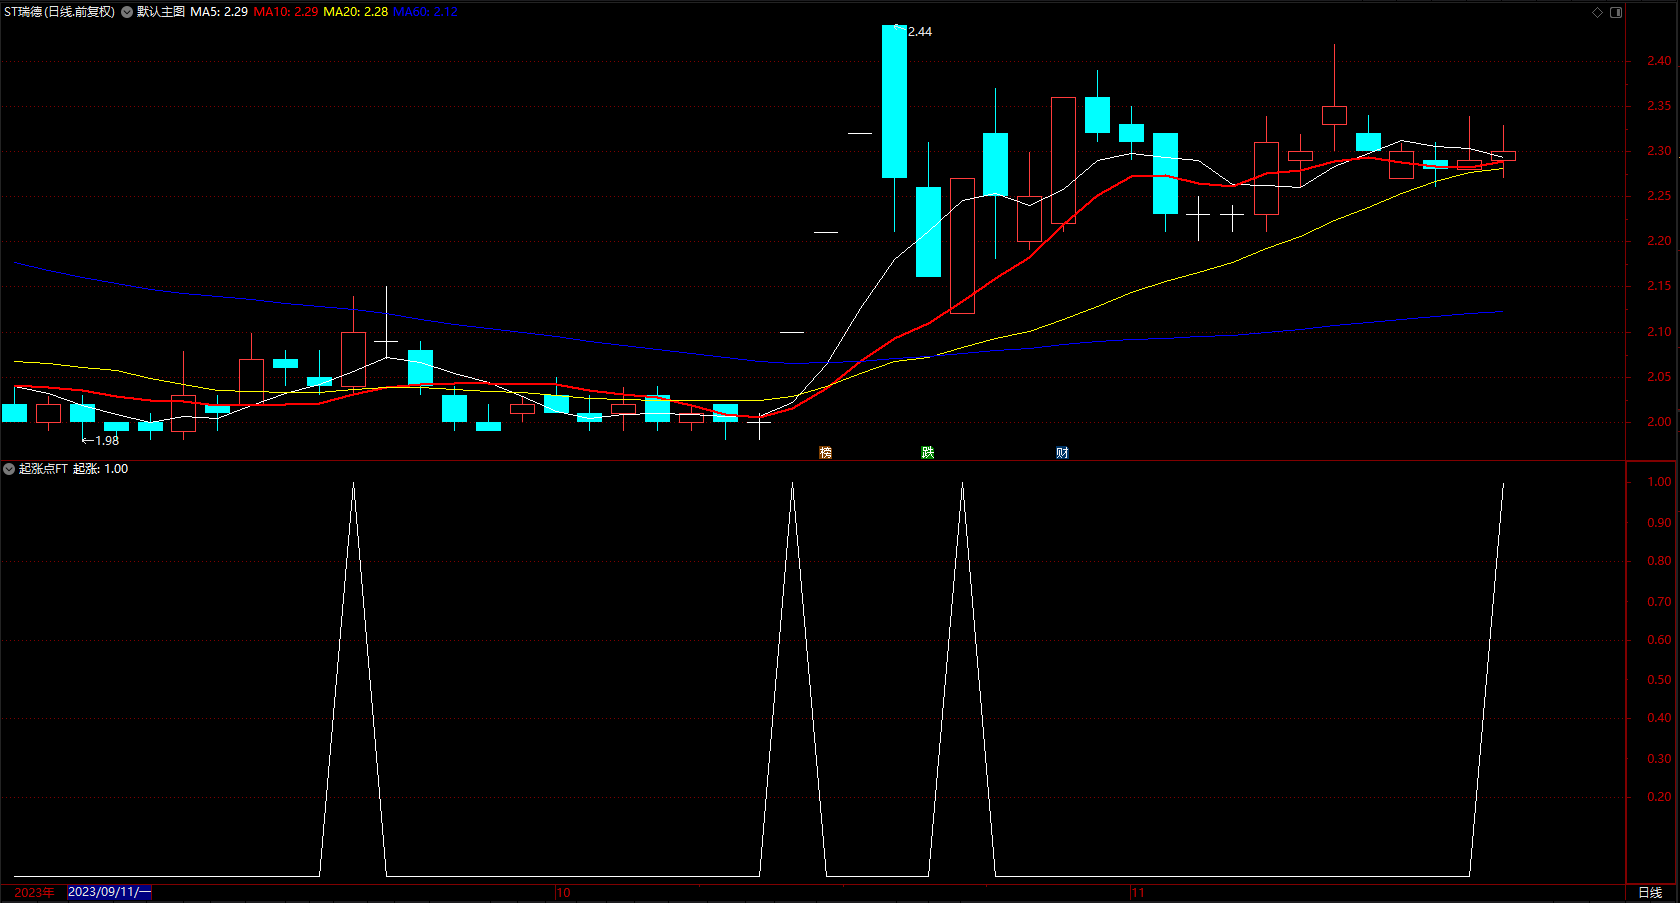Open the blue 财 event marker
Viewport: 1680px width, 903px height.
point(1062,453)
